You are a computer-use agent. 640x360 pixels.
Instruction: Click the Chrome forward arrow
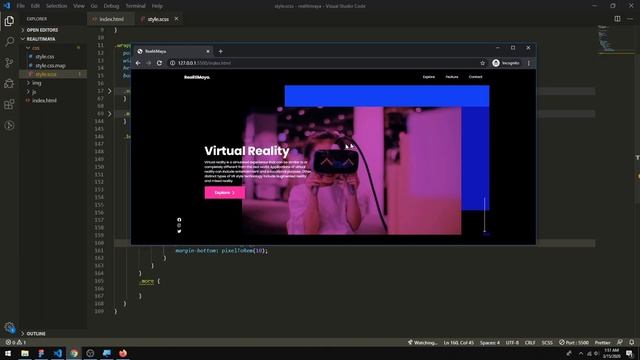pos(149,63)
